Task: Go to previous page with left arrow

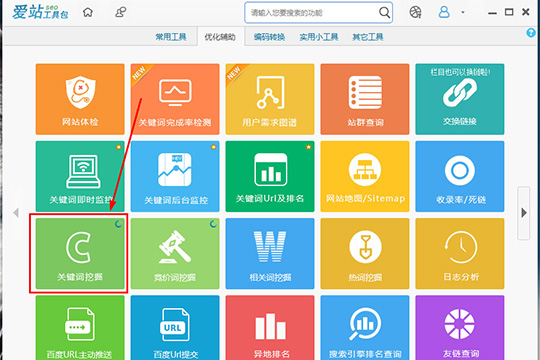Action: coord(16,213)
